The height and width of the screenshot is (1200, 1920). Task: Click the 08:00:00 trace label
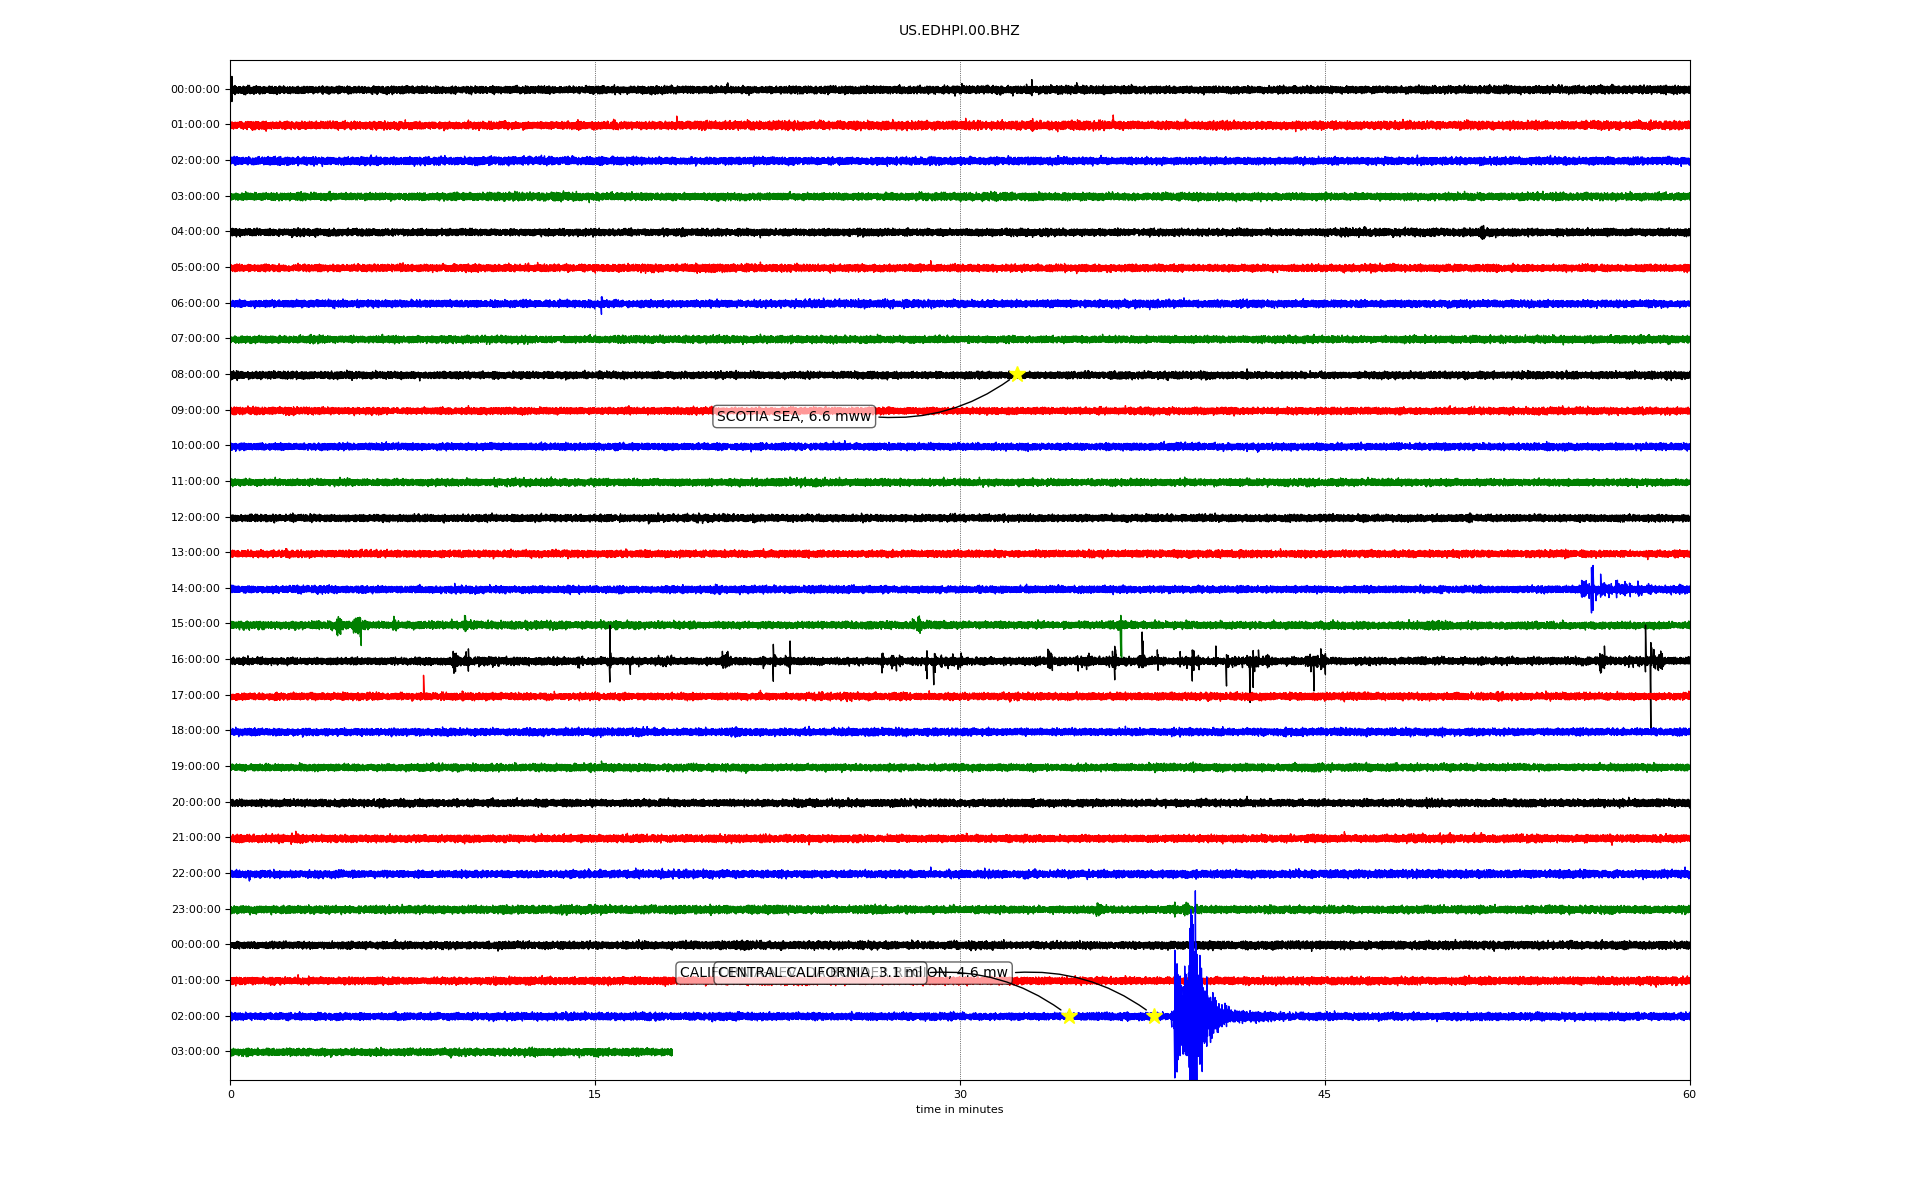[x=195, y=375]
